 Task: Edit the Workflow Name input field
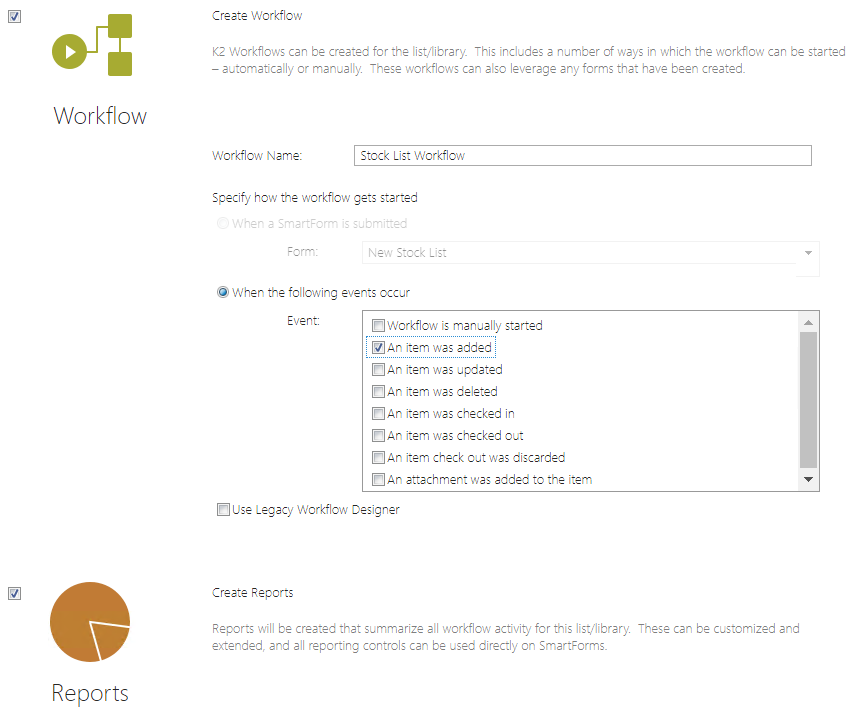(582, 156)
